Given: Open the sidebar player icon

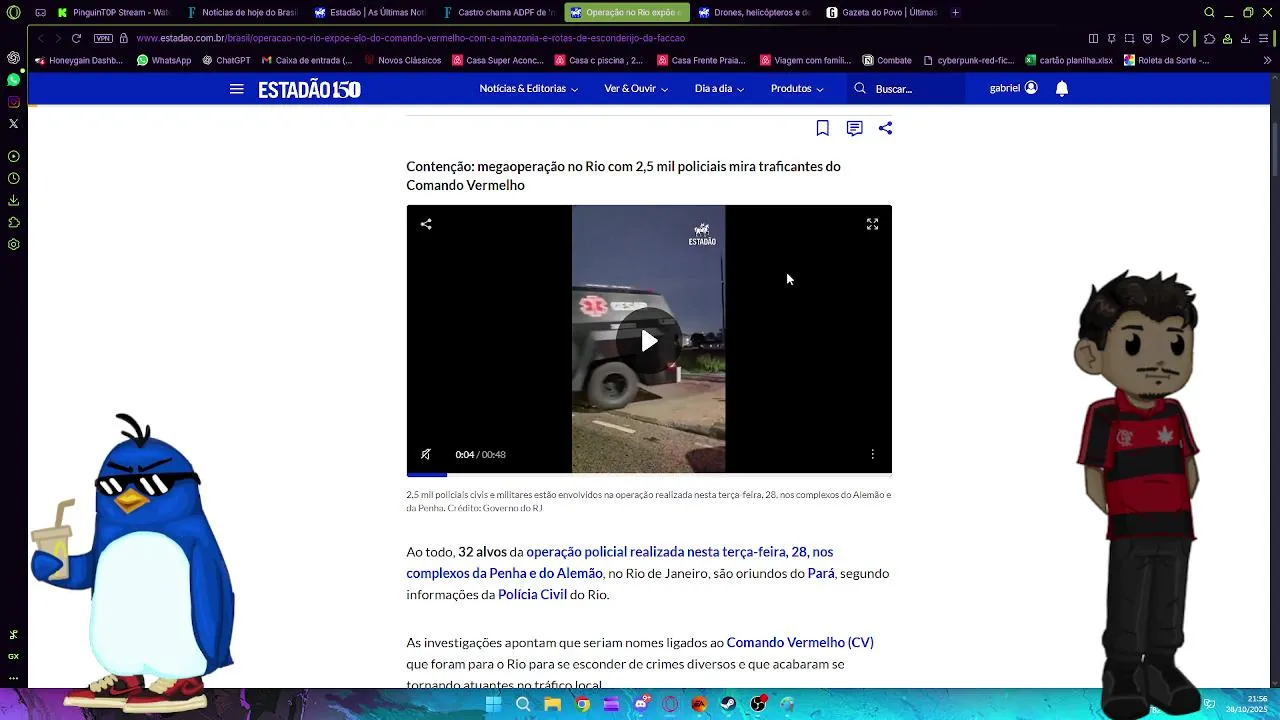Looking at the screenshot, I should (x=13, y=156).
